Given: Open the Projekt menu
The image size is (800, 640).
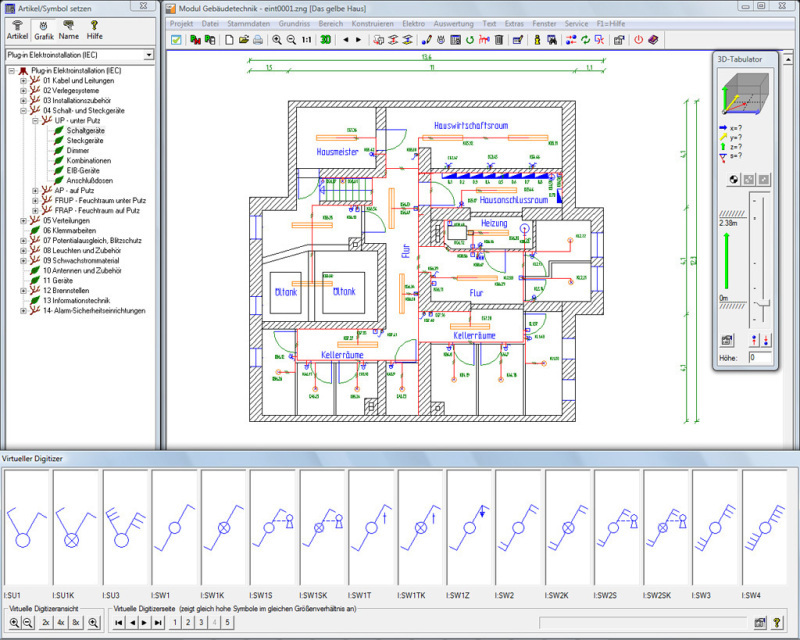Looking at the screenshot, I should pyautogui.click(x=181, y=23).
